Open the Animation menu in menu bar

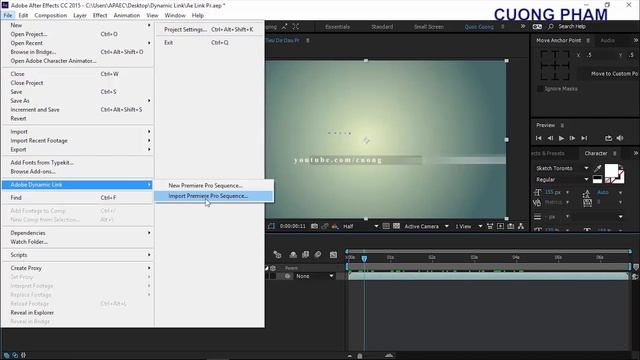tap(127, 15)
